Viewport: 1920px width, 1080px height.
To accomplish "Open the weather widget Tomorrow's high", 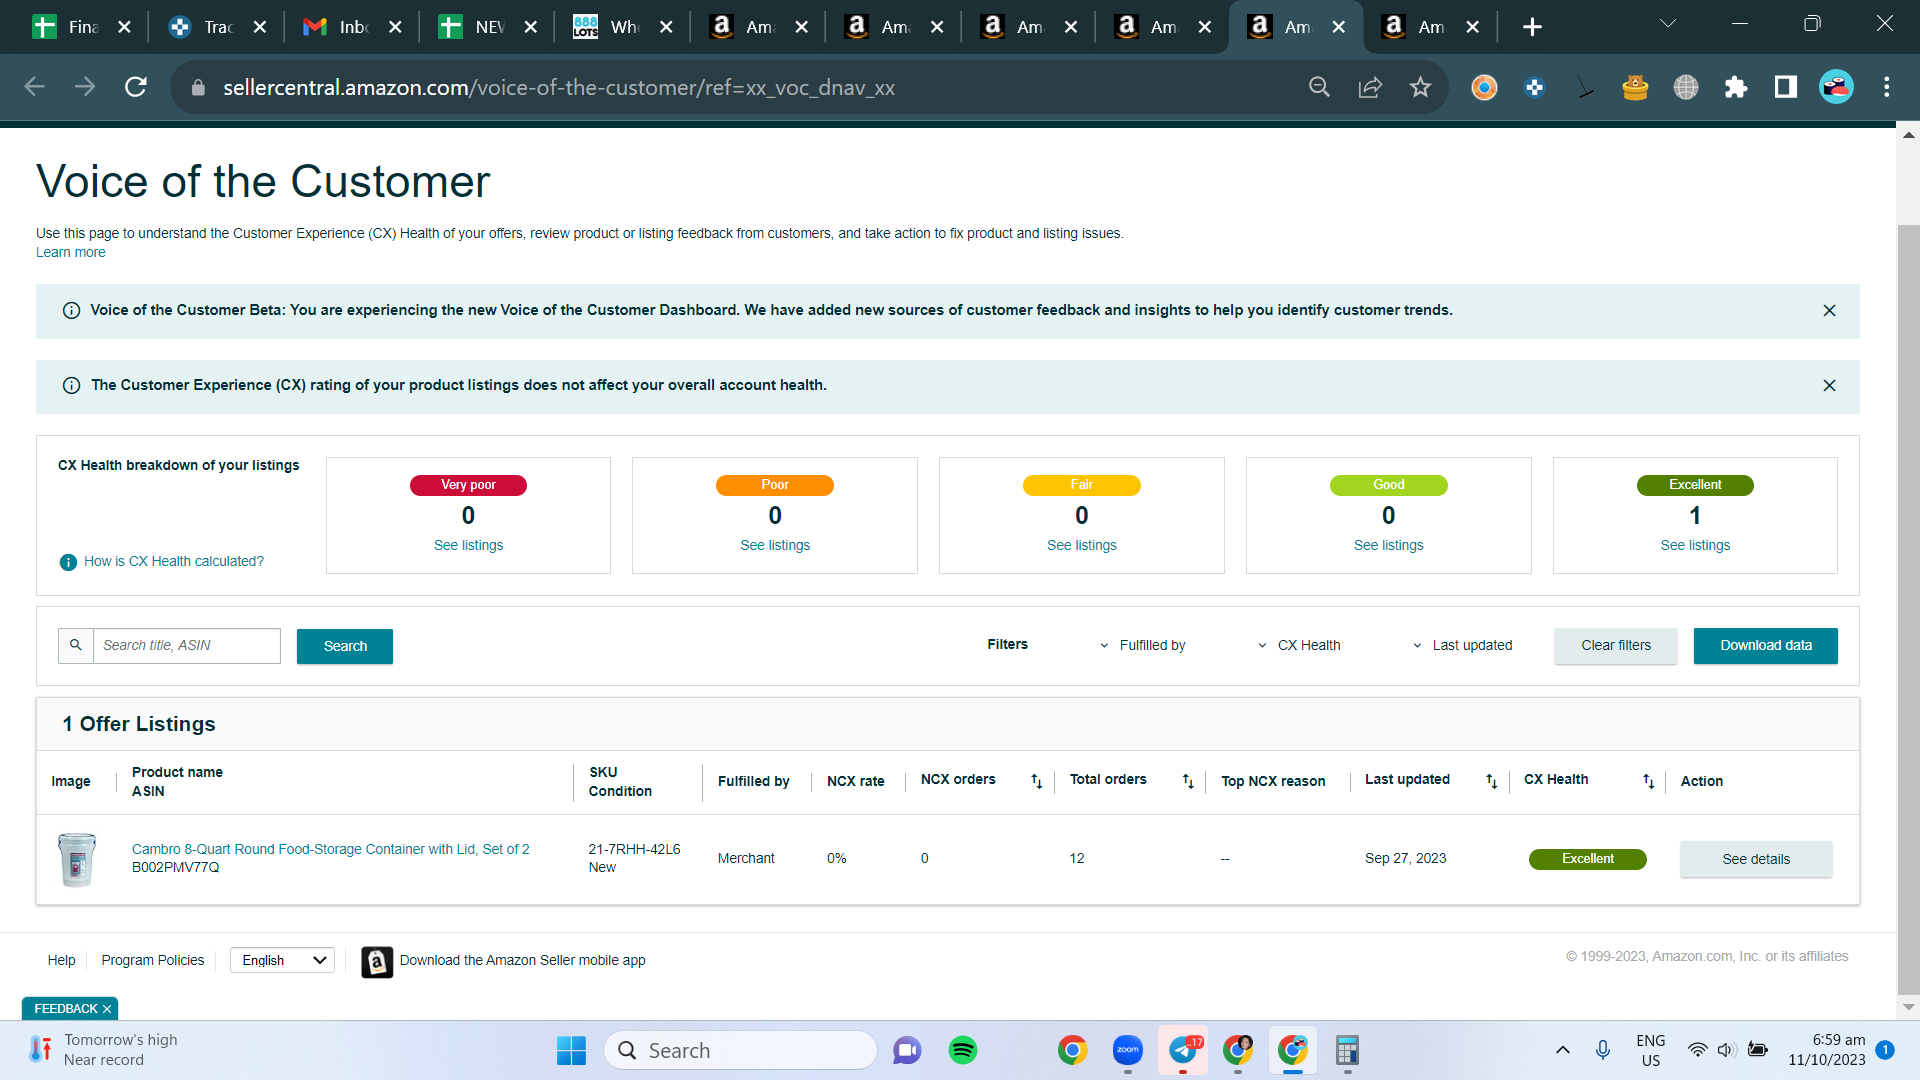I will [x=103, y=1050].
